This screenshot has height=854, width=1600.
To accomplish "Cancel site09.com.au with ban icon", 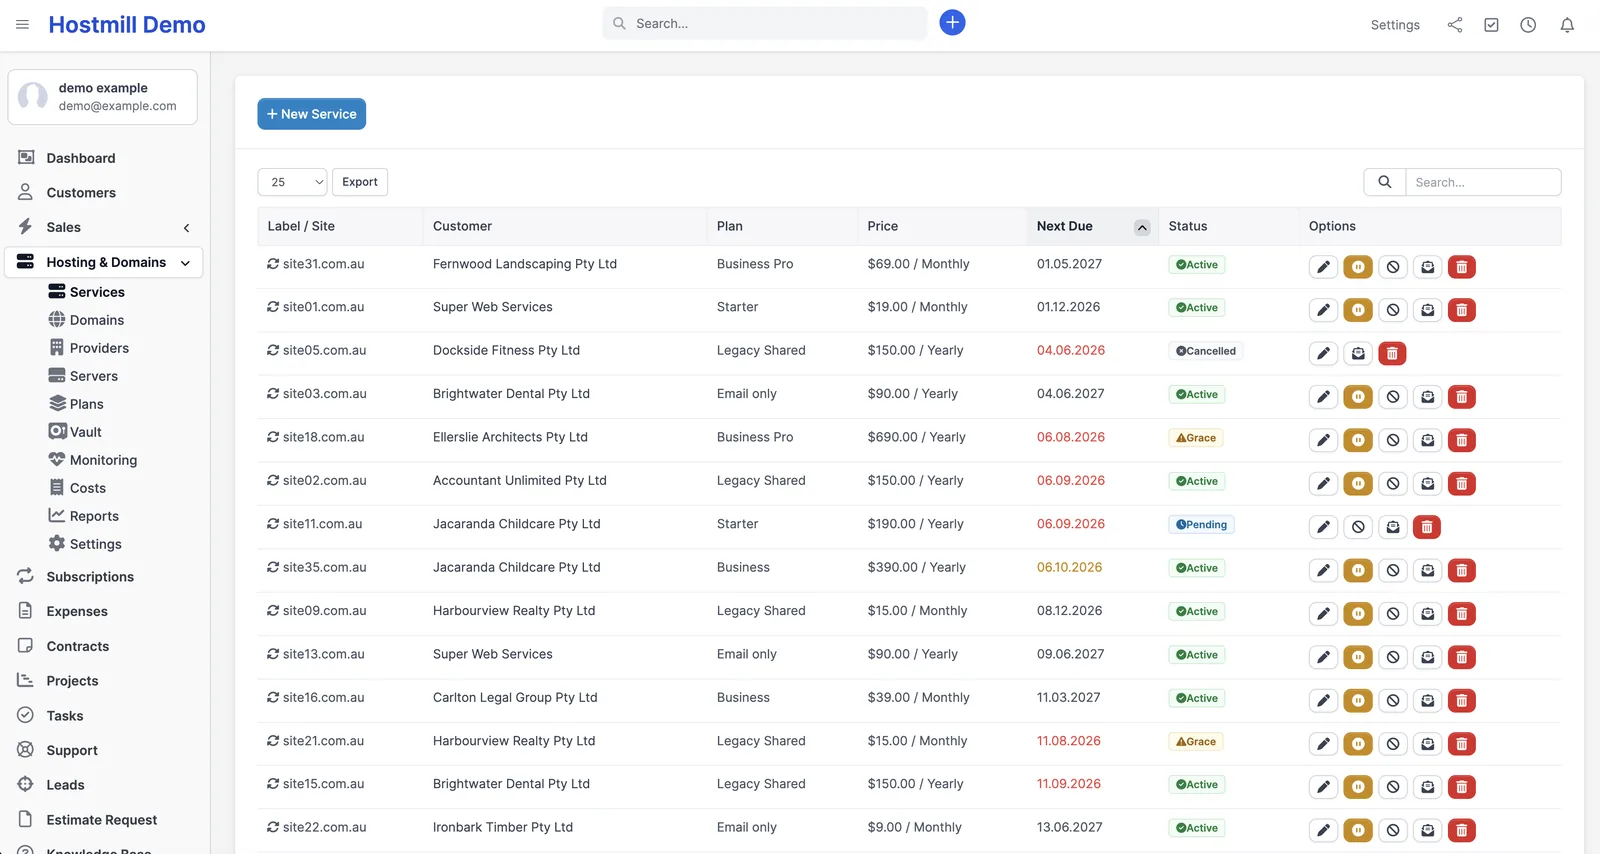I will pos(1393,614).
